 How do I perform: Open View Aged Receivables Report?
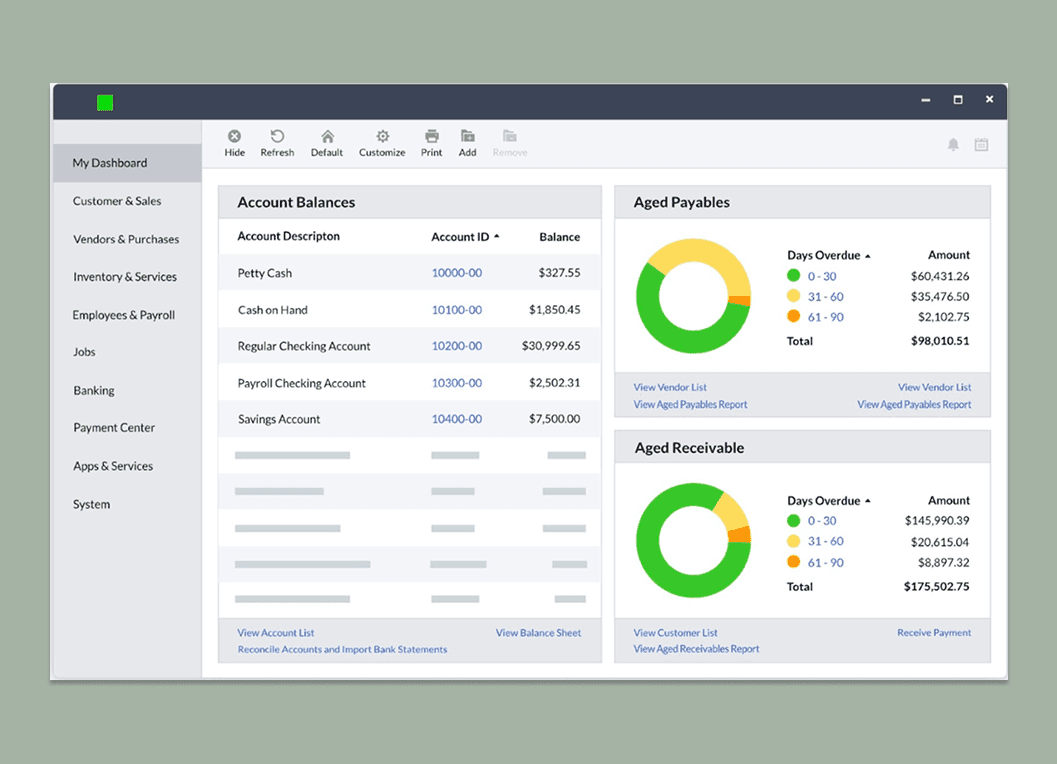[x=697, y=648]
